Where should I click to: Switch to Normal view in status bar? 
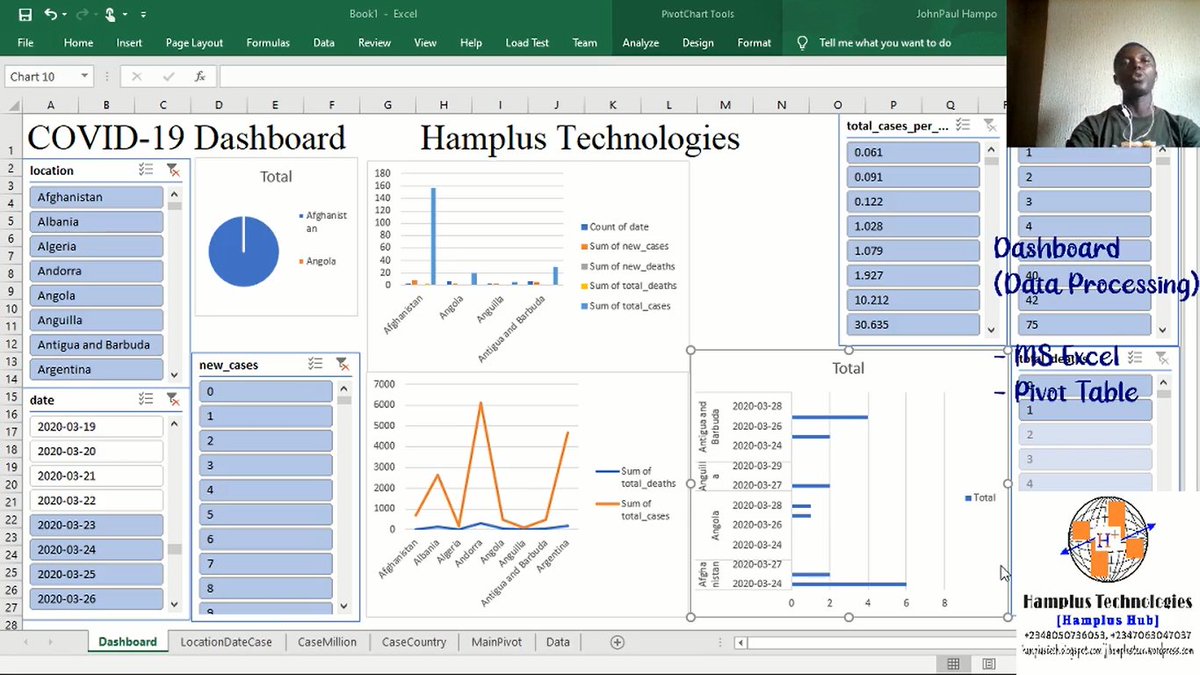954,664
